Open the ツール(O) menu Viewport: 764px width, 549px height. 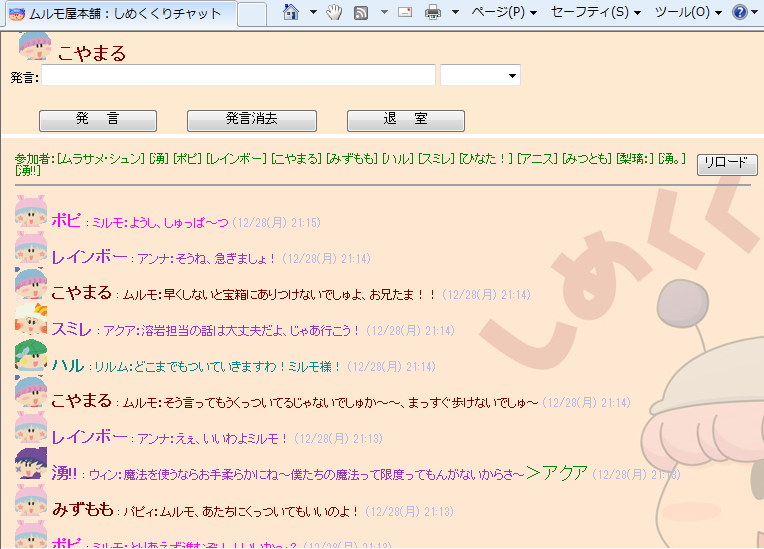point(688,12)
